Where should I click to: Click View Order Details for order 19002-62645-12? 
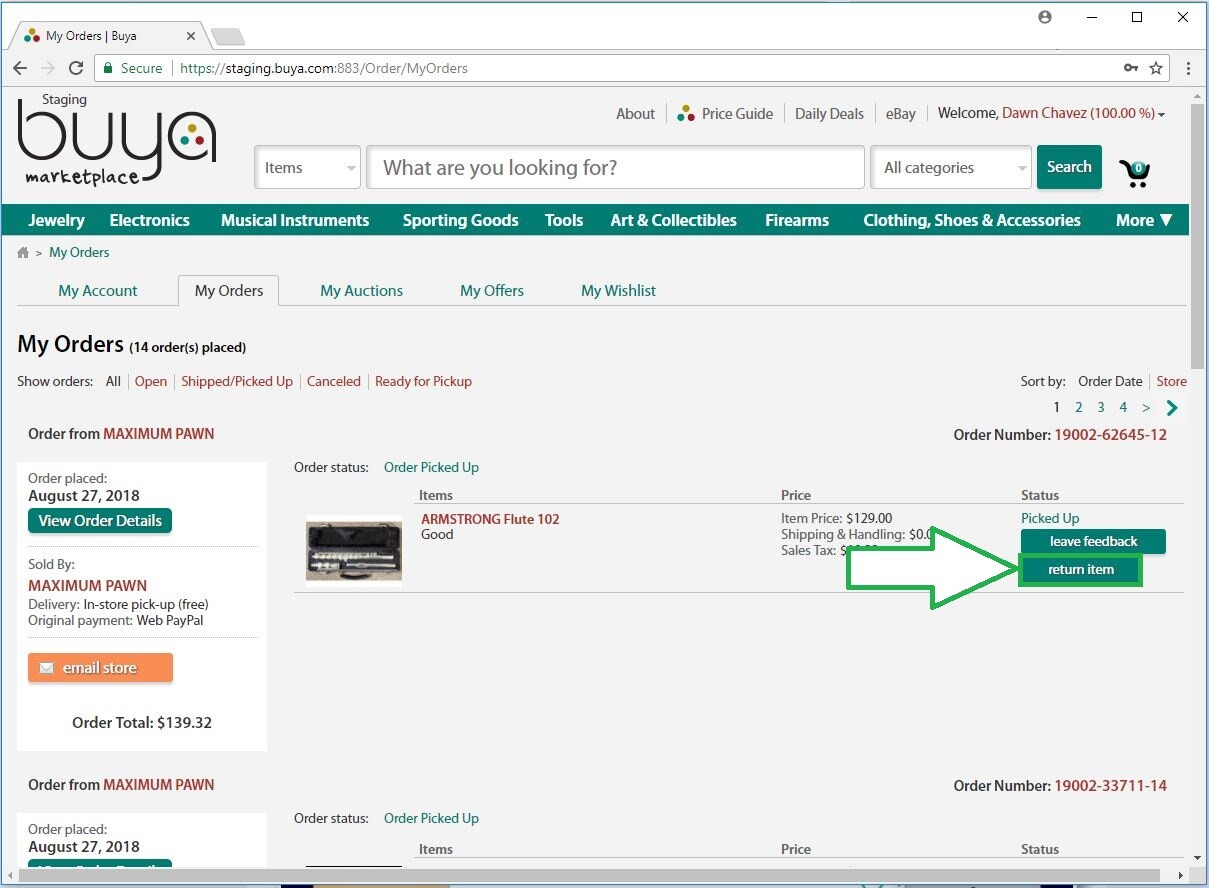100,520
